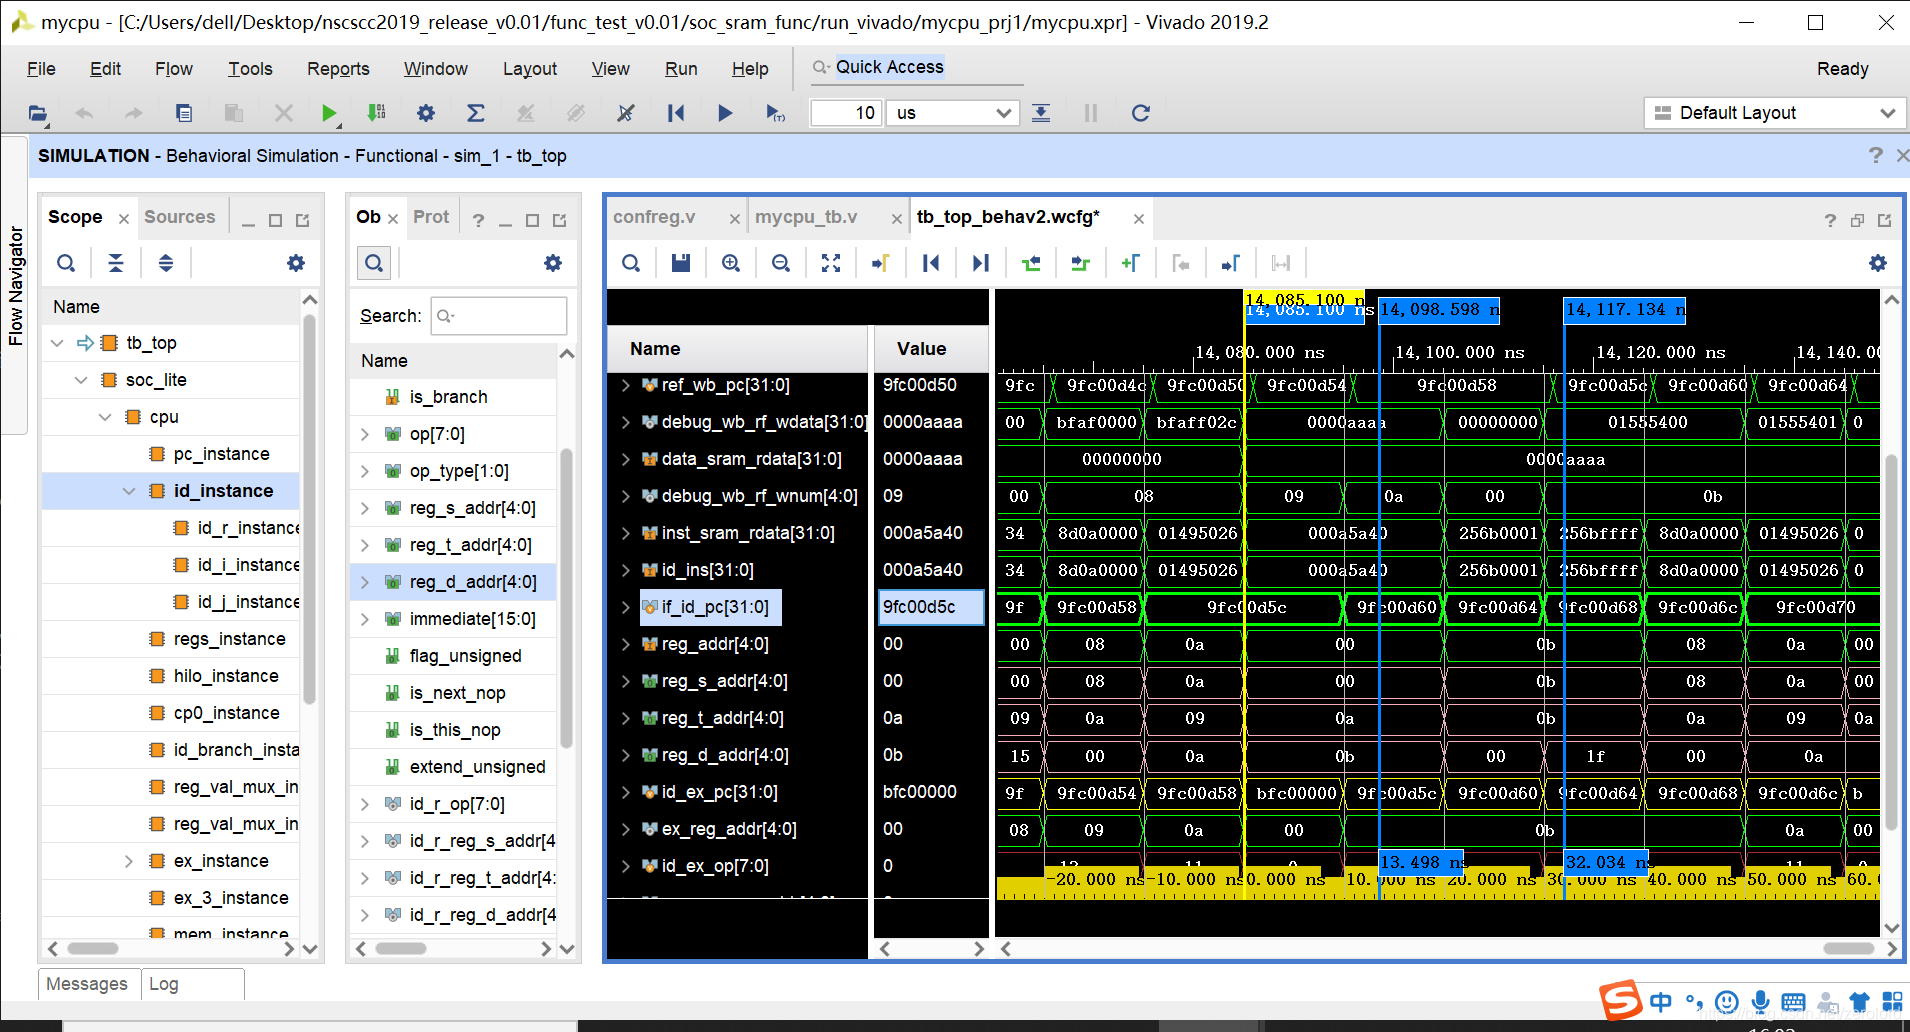
Task: Click the Sigma report icon in toolbar
Action: (x=476, y=113)
